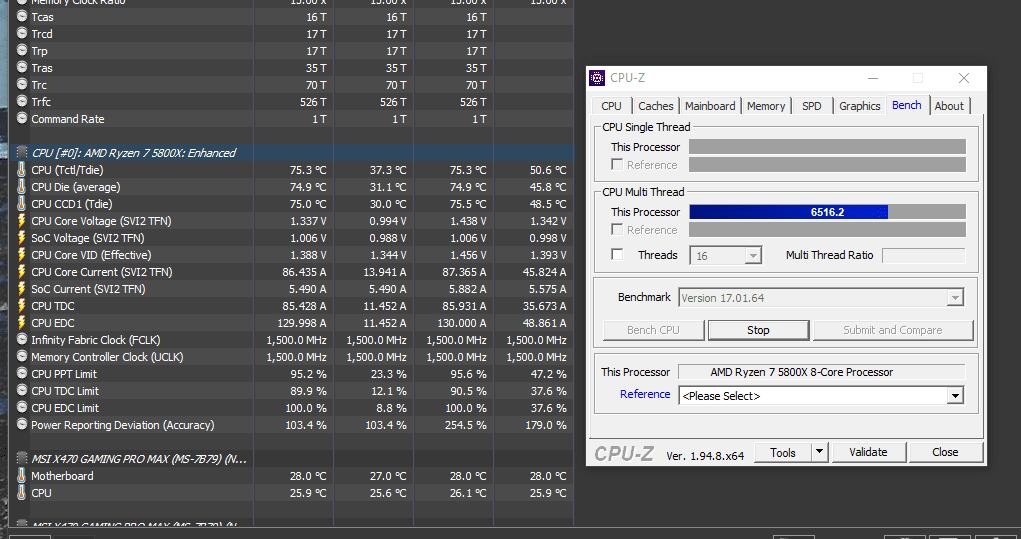
Task: Click the Multi Thread Ratio field
Action: coord(923,255)
